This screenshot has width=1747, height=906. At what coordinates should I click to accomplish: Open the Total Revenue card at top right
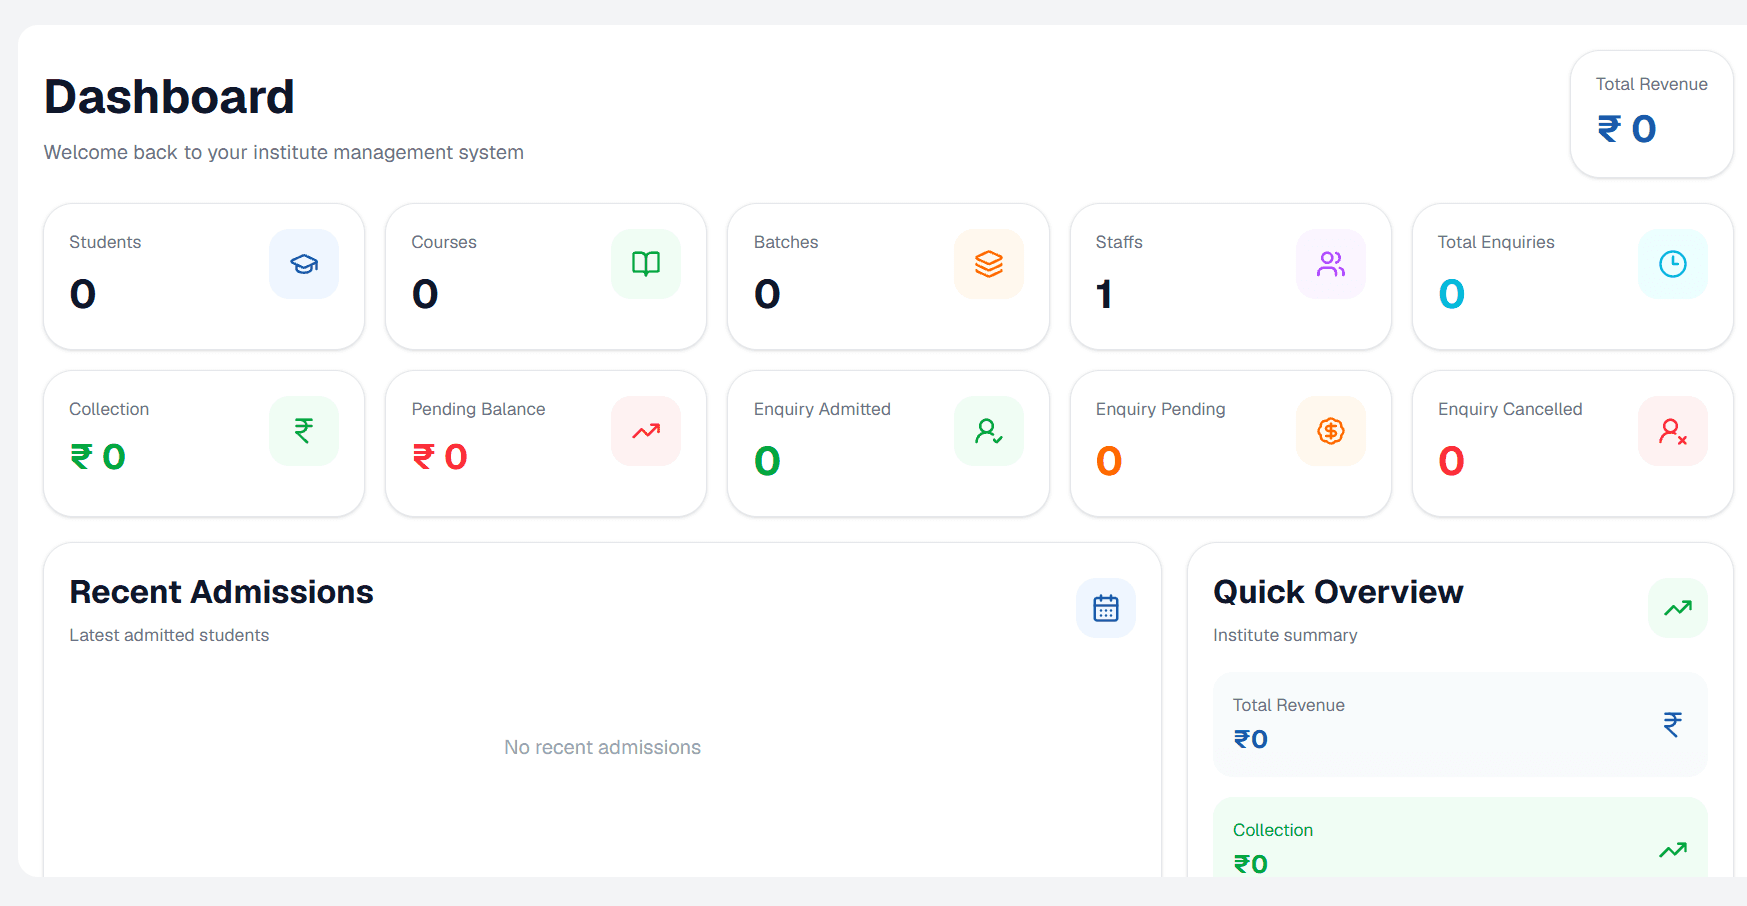[x=1652, y=114]
